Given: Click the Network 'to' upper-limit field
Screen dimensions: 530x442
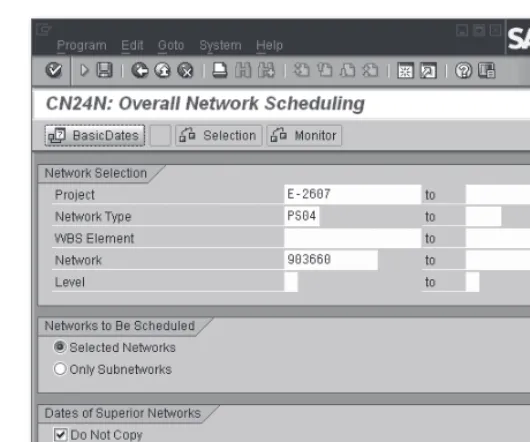Looking at the screenshot, I should click(498, 260).
